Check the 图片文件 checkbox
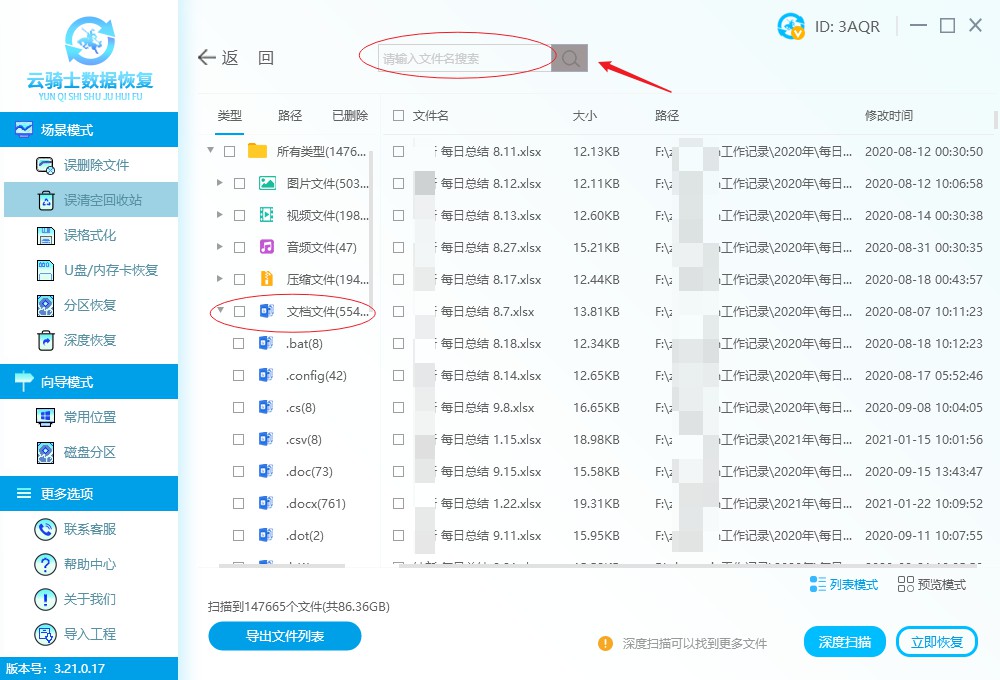 point(239,183)
